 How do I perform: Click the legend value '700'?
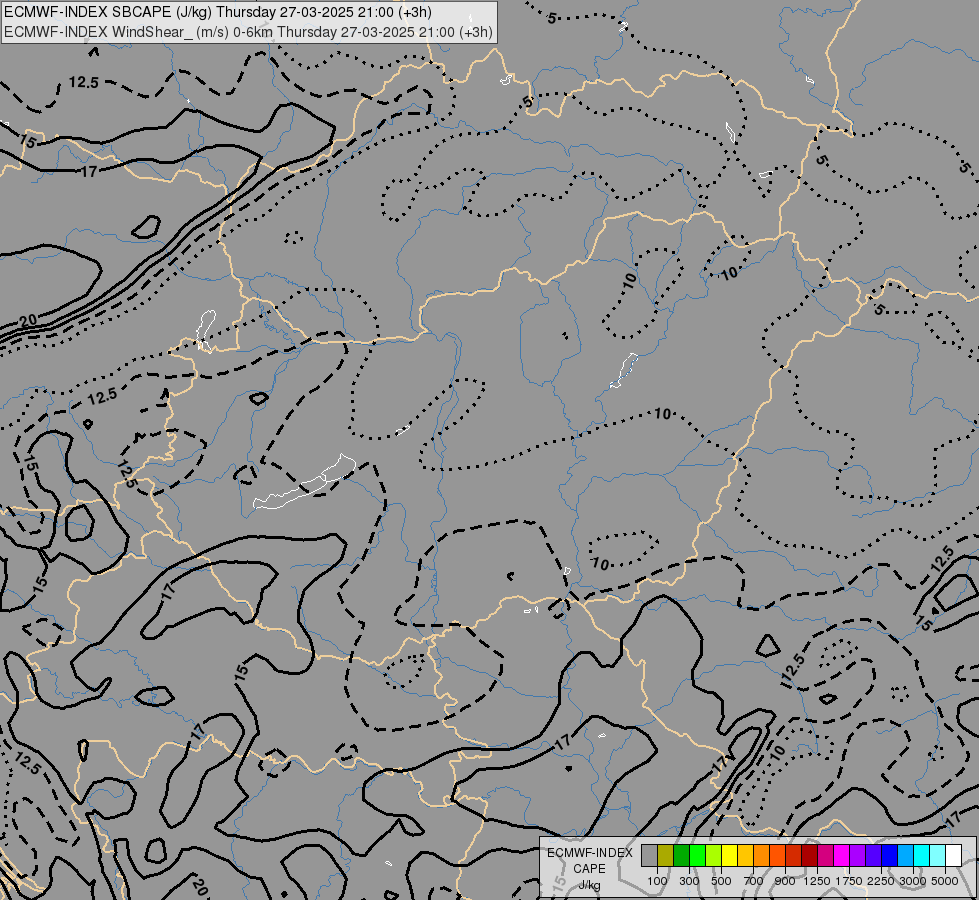754,881
